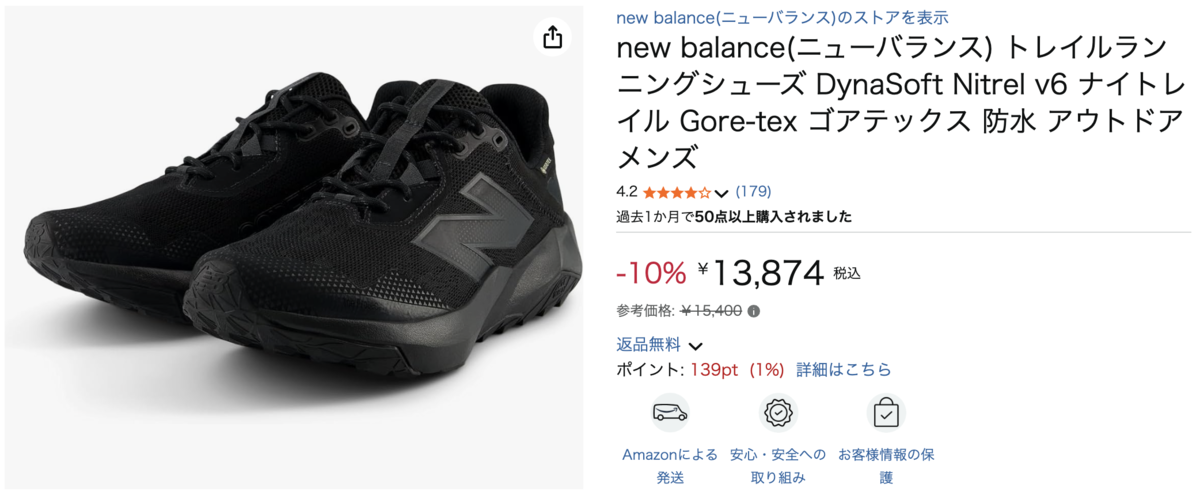1200x499 pixels.
Task: Click the ¥13,874 price
Action: [x=762, y=271]
